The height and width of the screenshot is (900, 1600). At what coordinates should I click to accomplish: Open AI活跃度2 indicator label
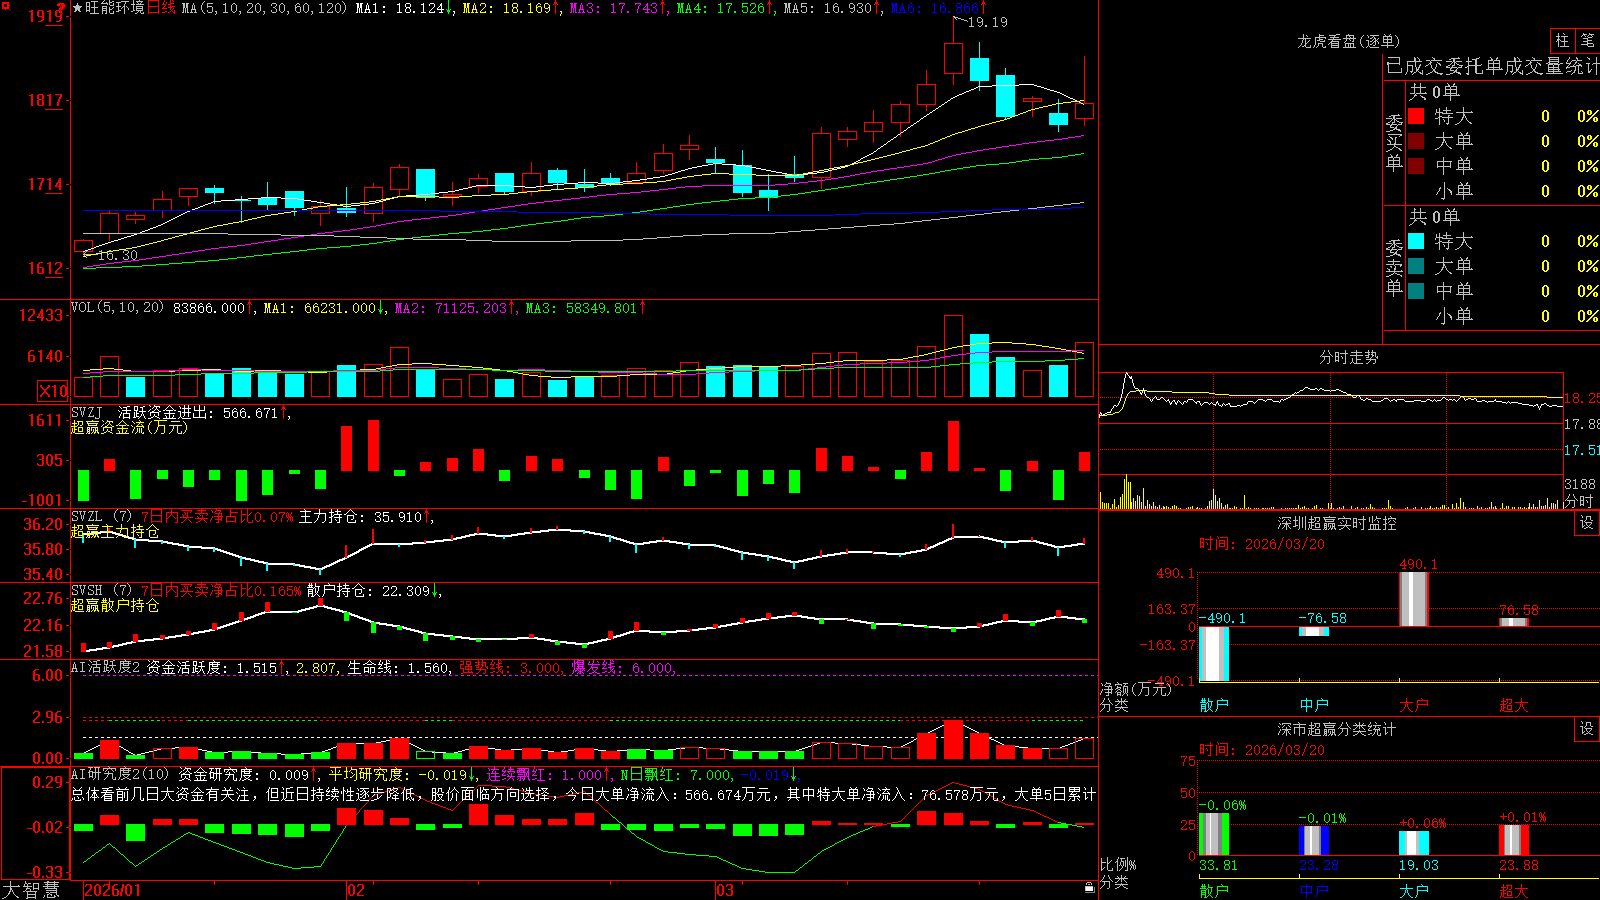point(106,667)
